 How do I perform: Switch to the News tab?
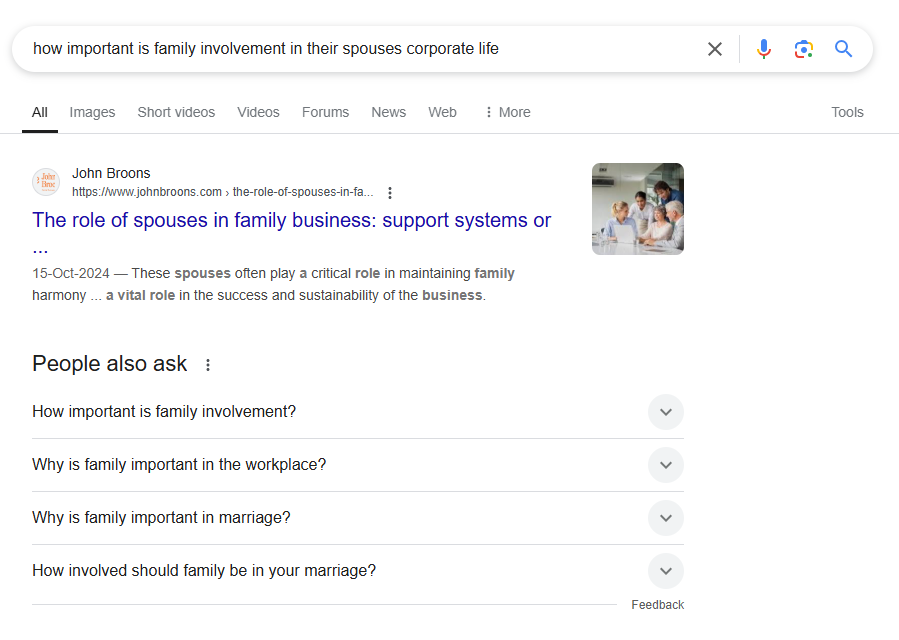(x=388, y=112)
